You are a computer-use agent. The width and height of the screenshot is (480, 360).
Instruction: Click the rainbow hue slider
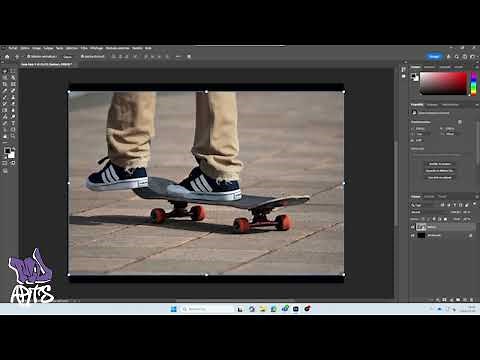473,83
